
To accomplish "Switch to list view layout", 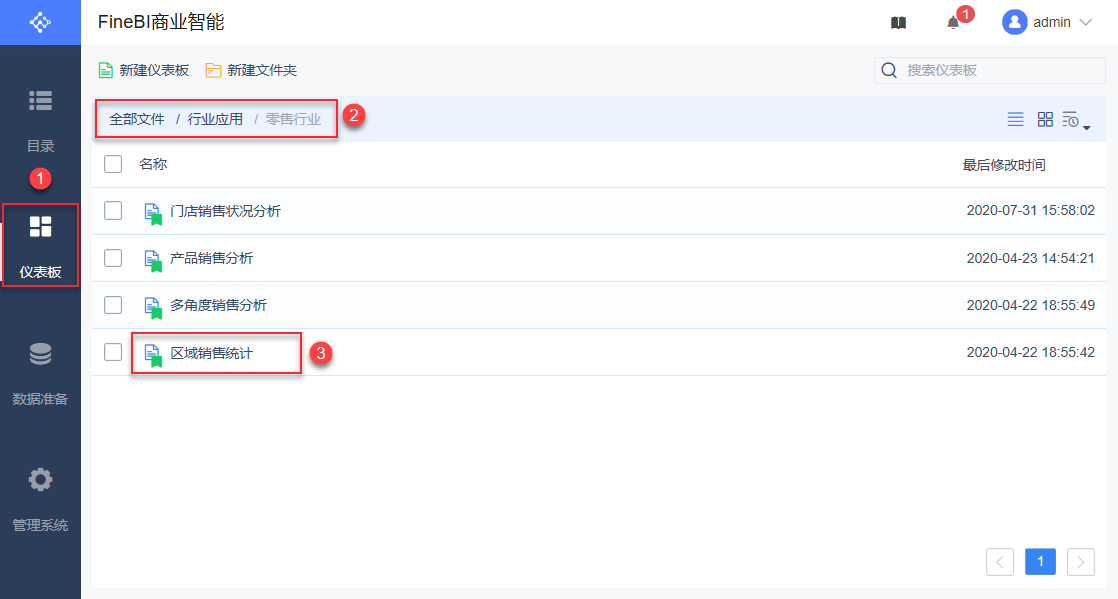I will click(1015, 119).
